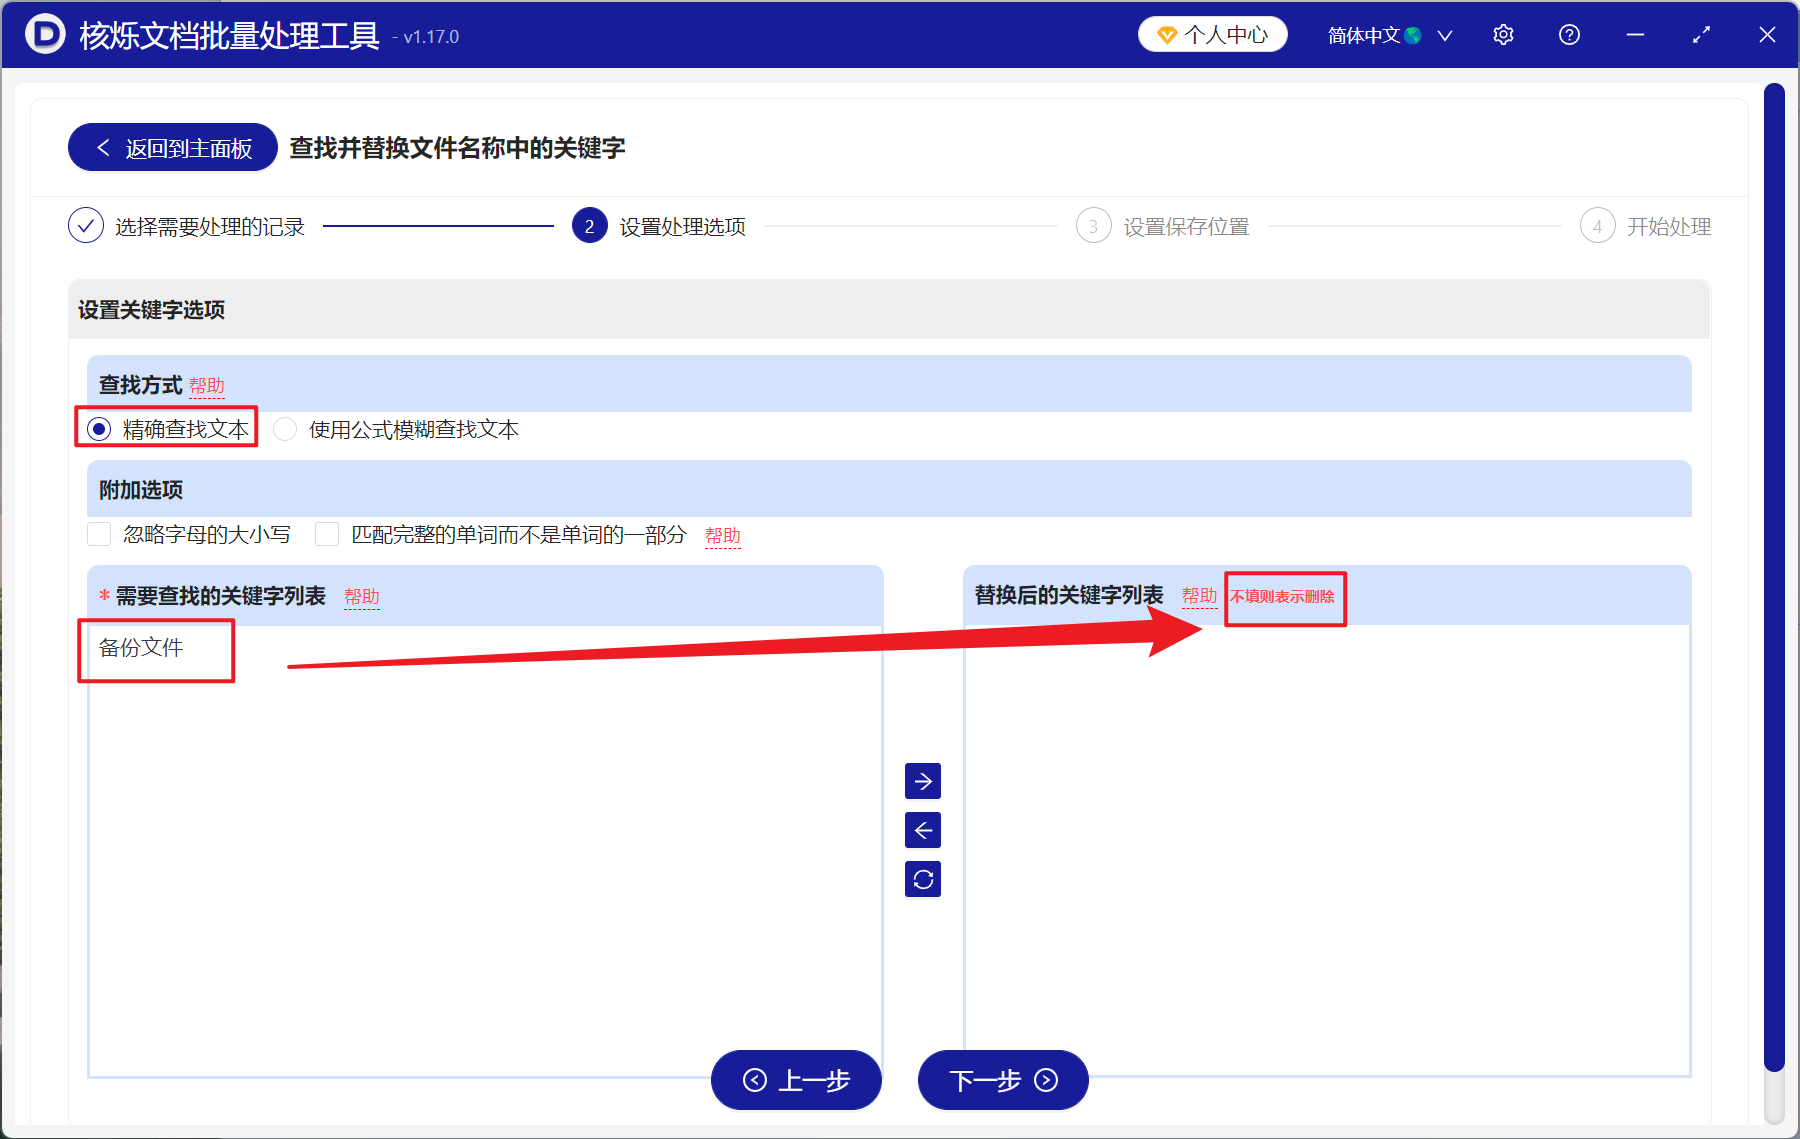Click the help question mark icon

tap(1569, 34)
